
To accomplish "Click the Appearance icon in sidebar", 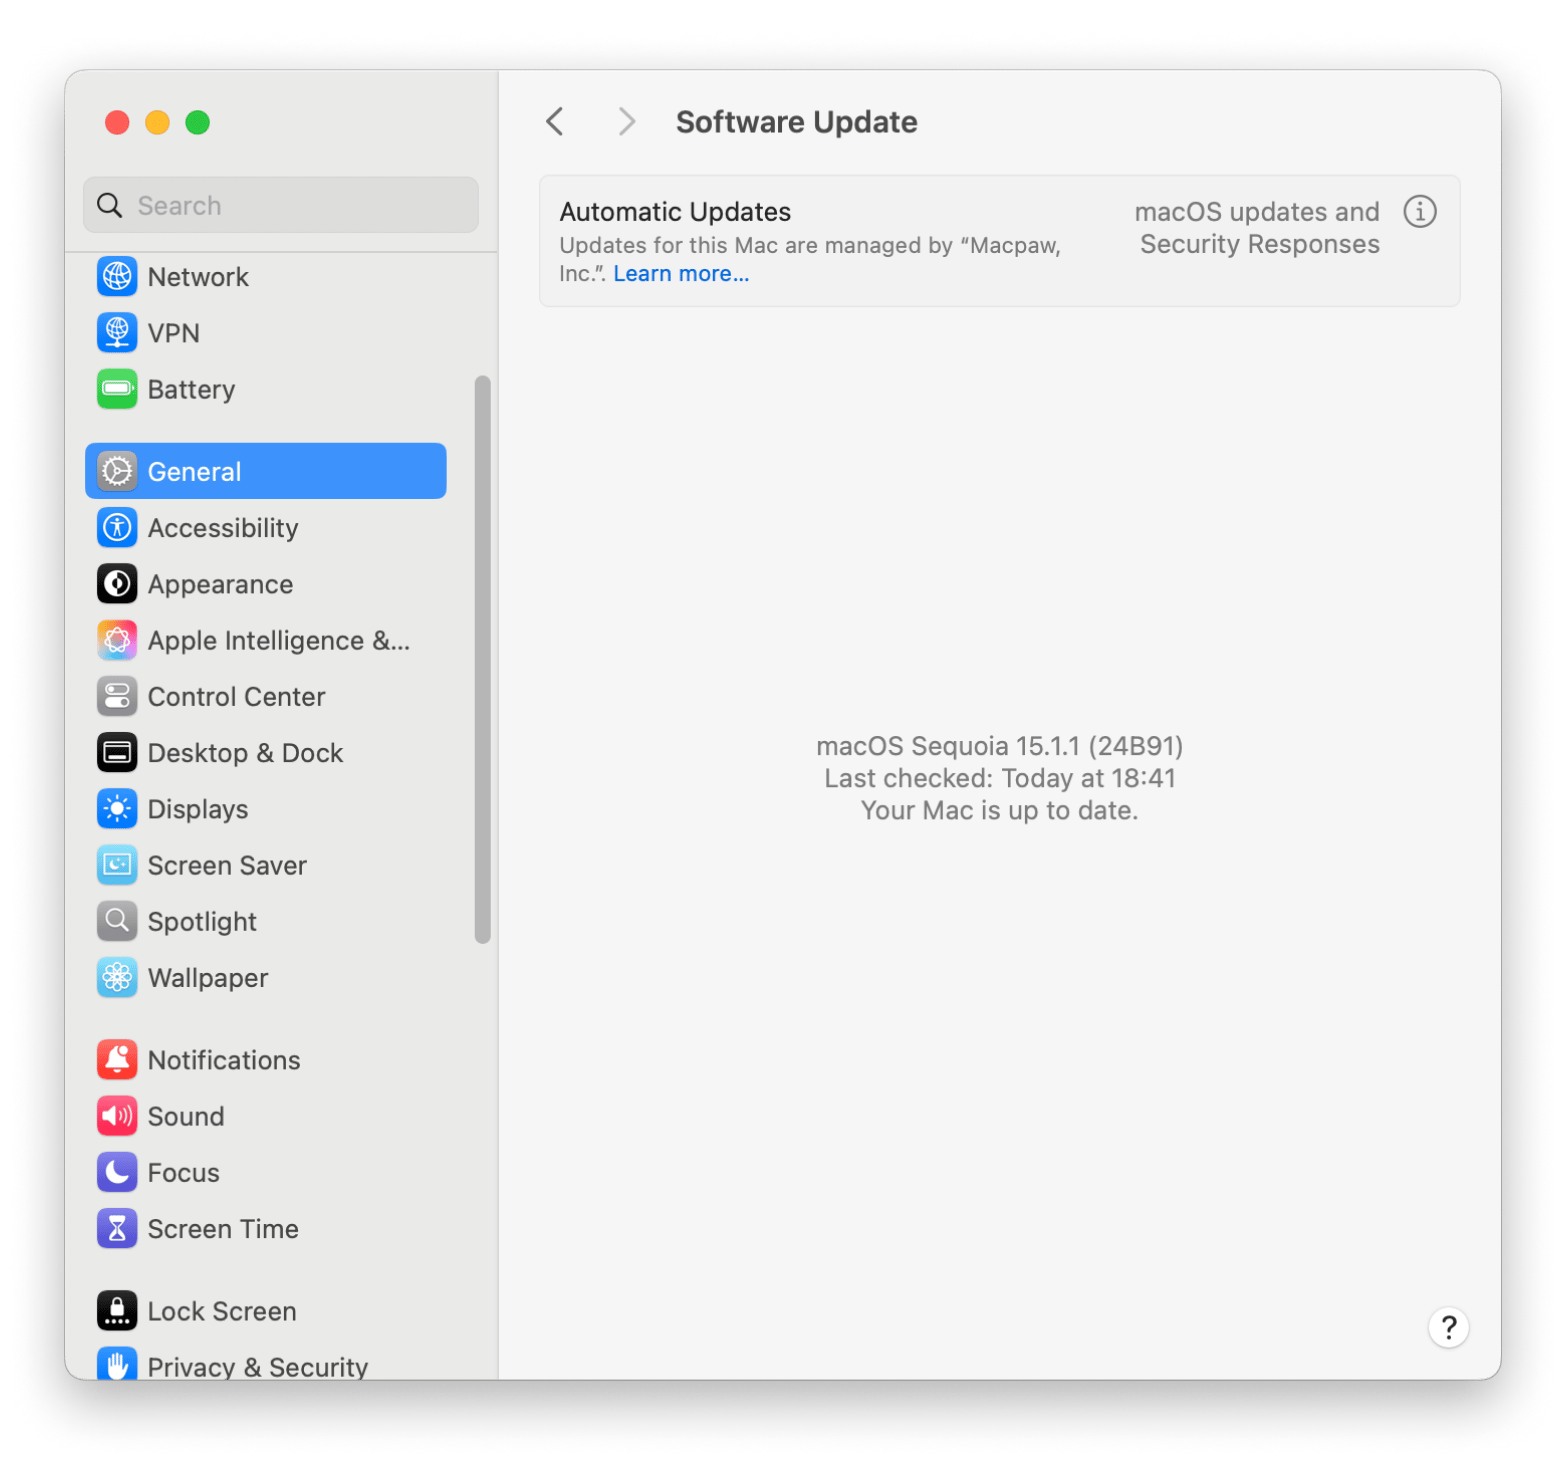I will click(x=117, y=584).
